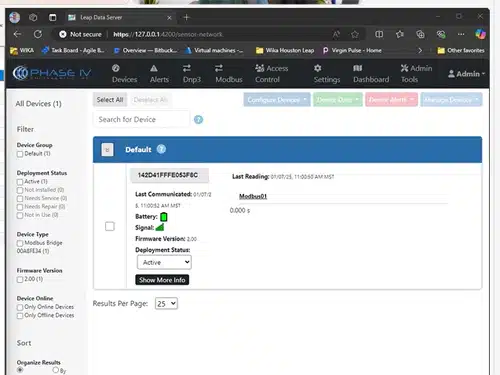Open browser split screen icon

point(379,34)
